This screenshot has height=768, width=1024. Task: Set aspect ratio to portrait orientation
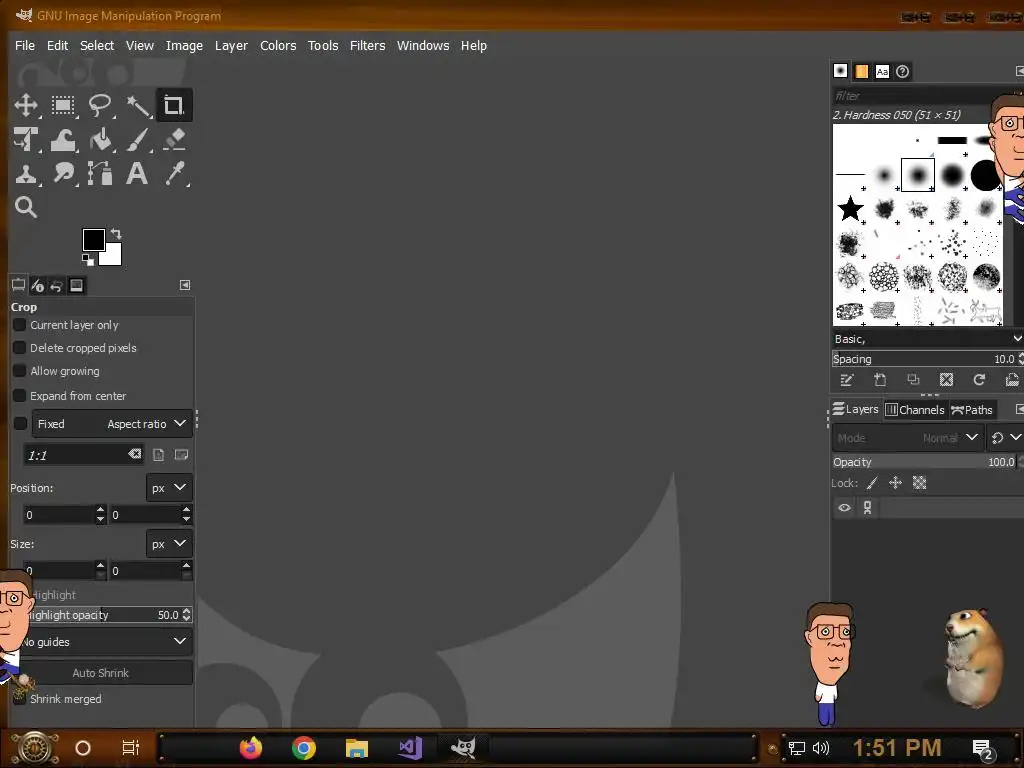159,455
